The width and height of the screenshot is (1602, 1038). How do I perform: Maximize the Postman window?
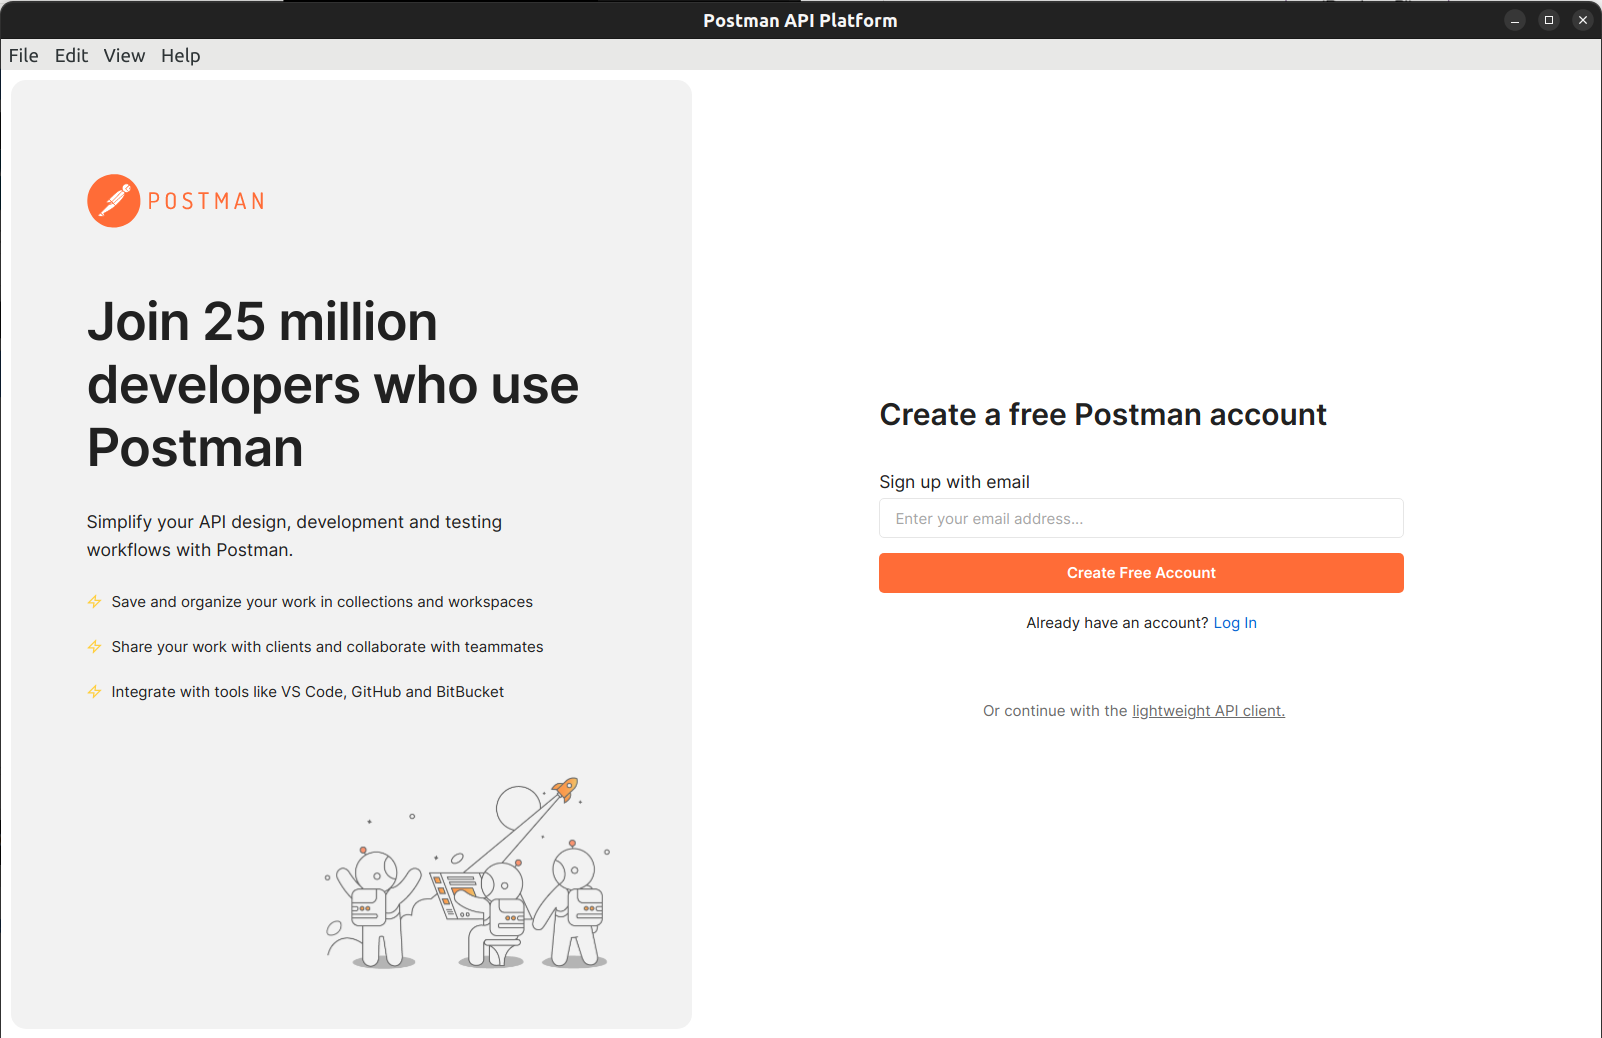pos(1549,20)
